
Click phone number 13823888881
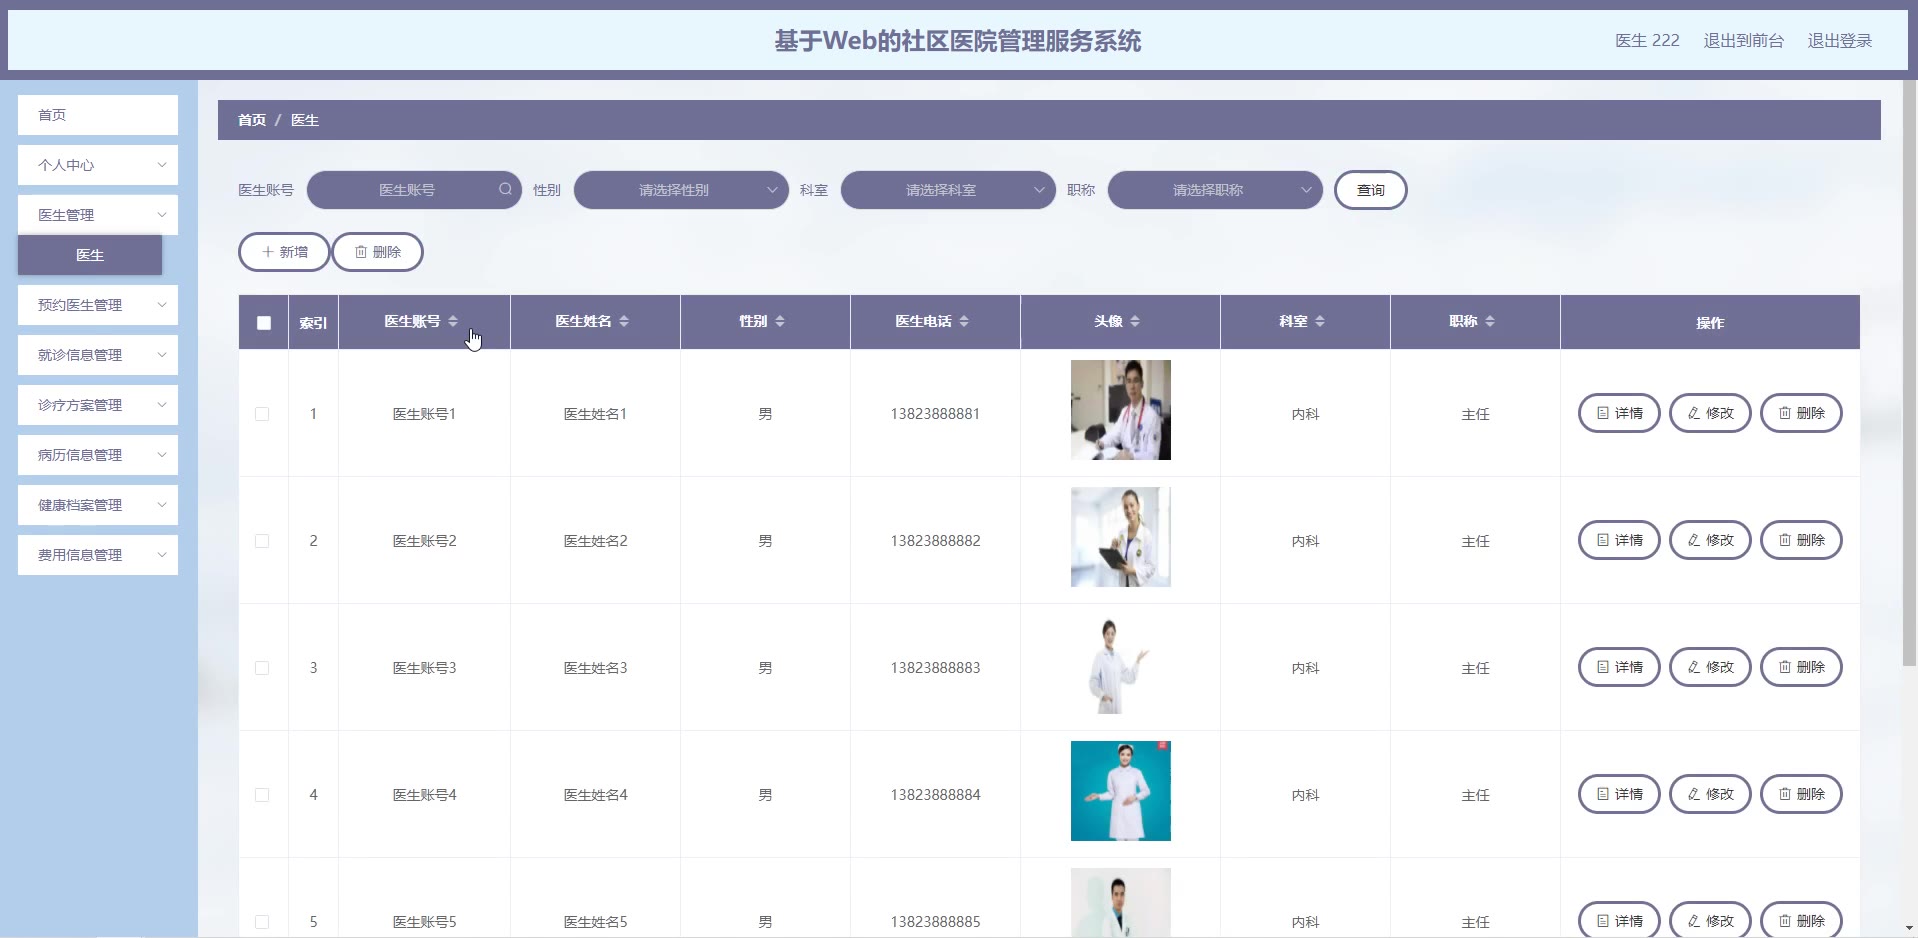935,414
